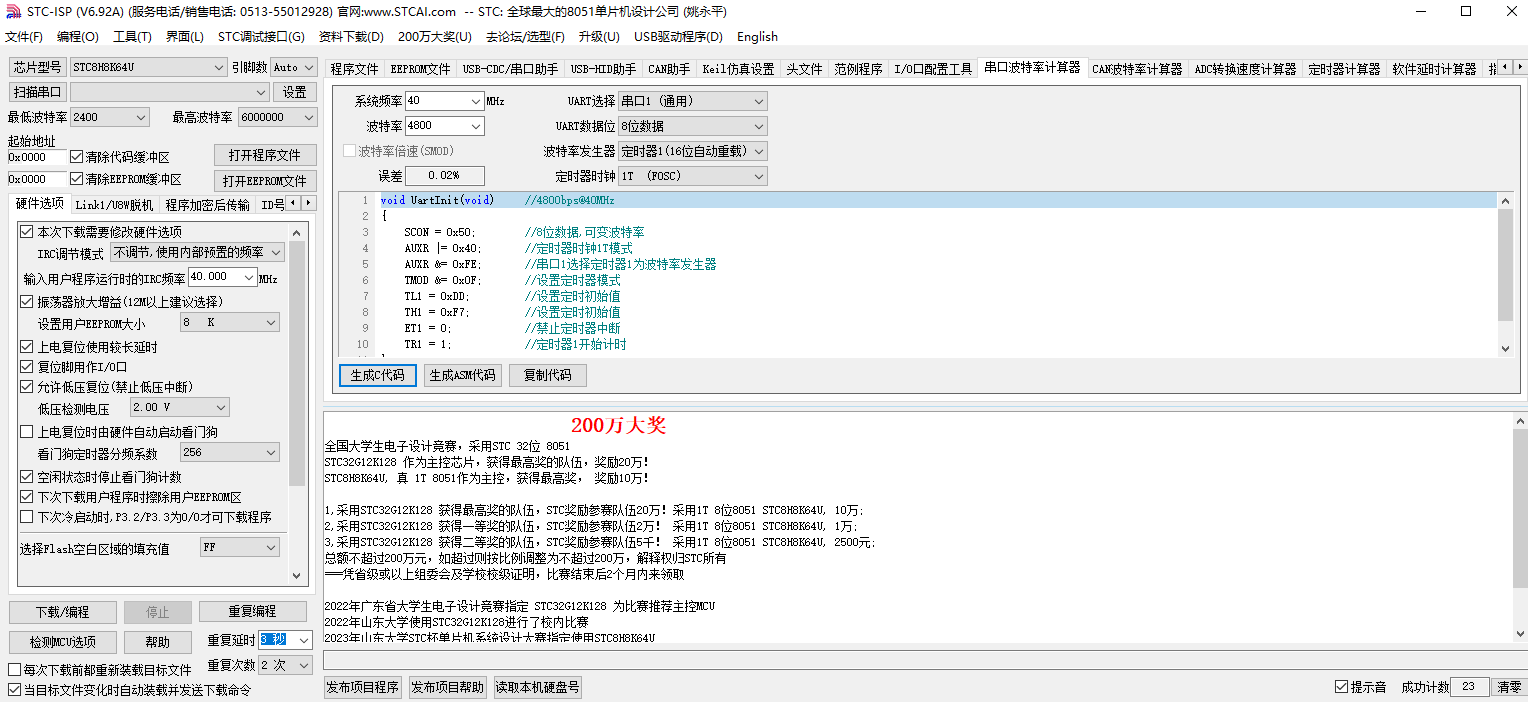Click 检测MCU选项 button
The image size is (1528, 702).
point(63,642)
